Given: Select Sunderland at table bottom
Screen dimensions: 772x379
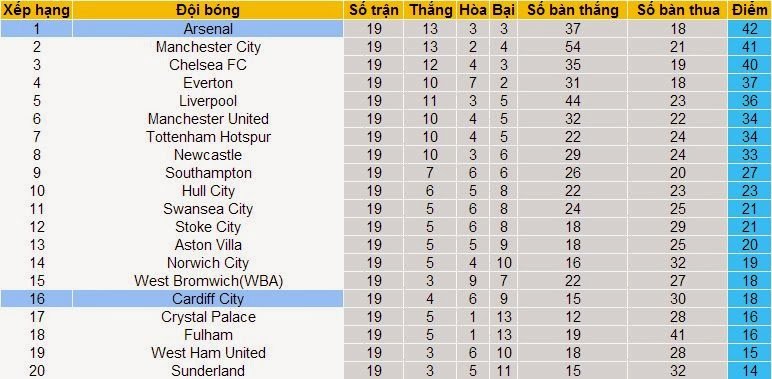Looking at the screenshot, I should (208, 370).
